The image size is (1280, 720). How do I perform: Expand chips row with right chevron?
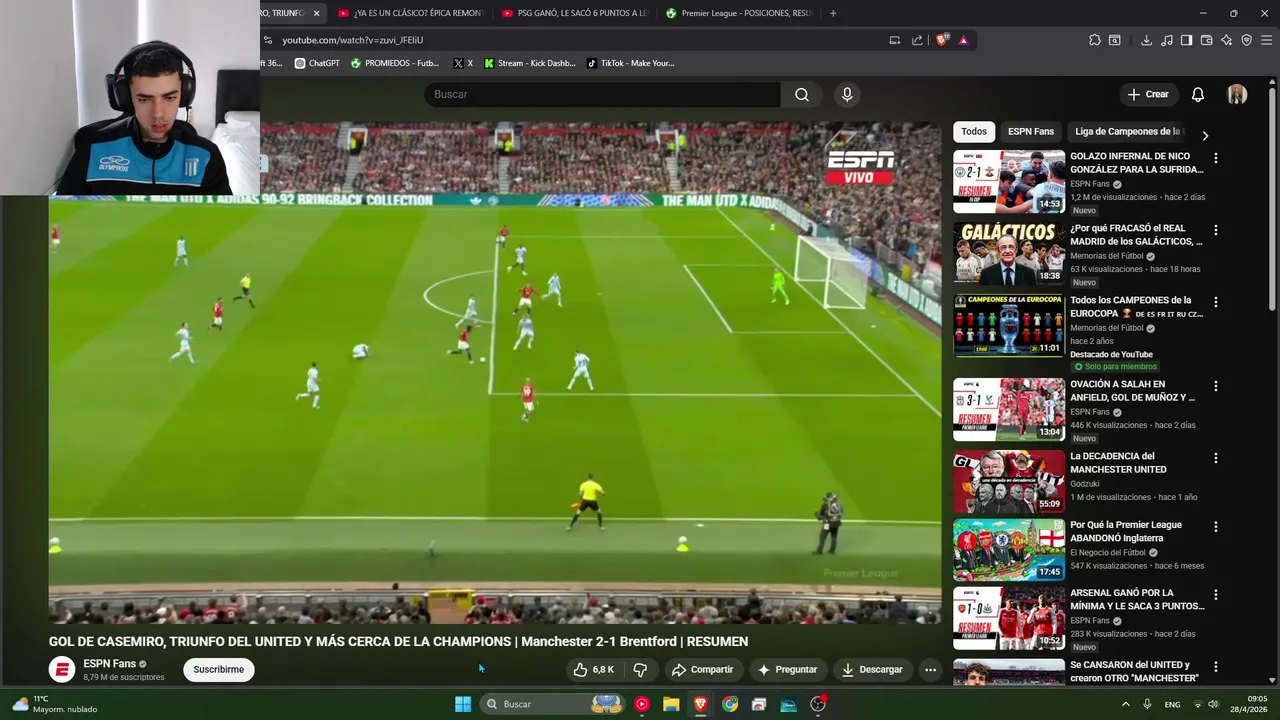coord(1205,135)
